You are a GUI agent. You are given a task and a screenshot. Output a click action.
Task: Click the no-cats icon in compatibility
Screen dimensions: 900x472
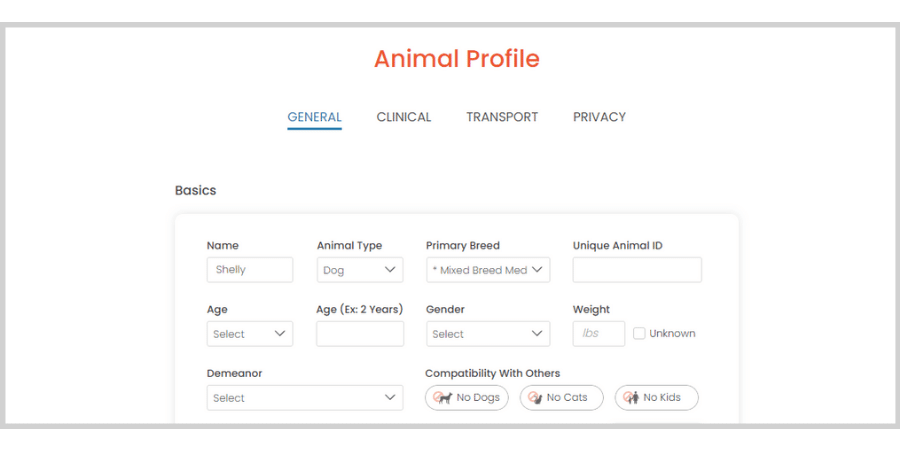[536, 397]
